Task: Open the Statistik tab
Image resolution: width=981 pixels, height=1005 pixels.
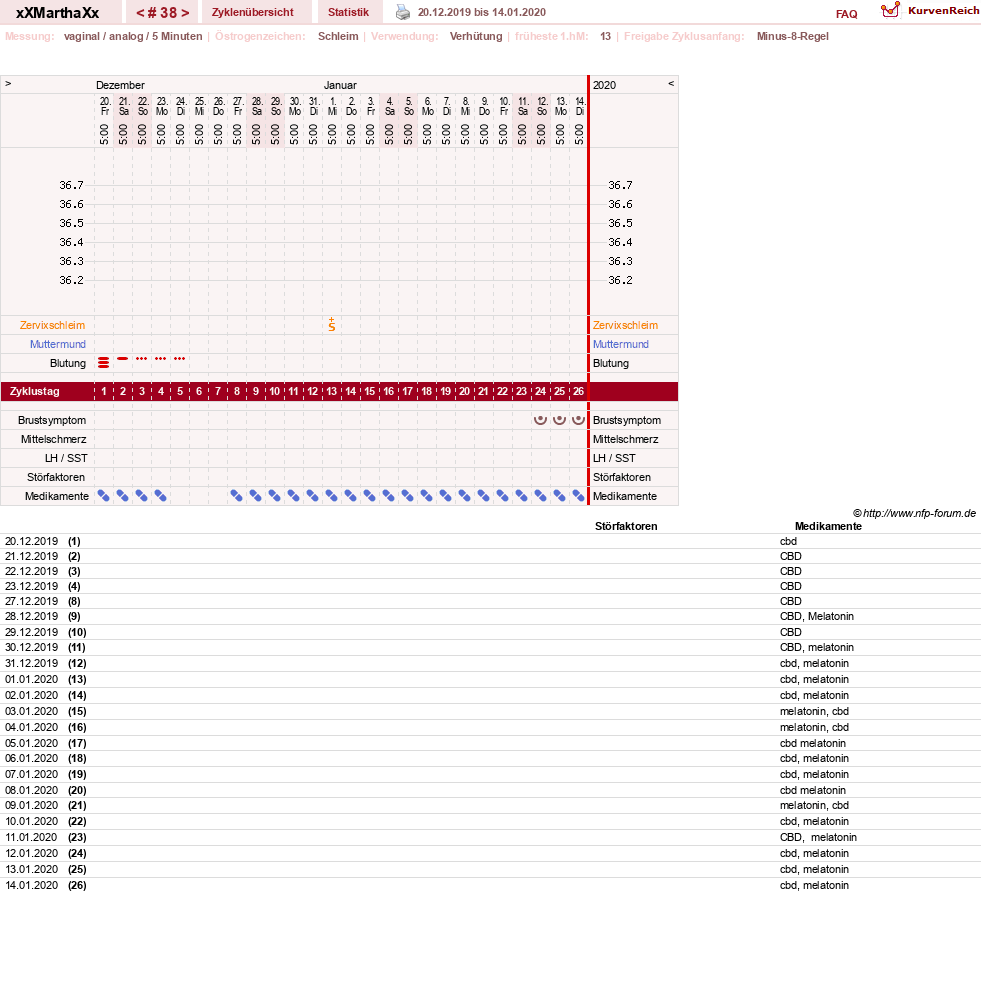Action: pyautogui.click(x=349, y=12)
